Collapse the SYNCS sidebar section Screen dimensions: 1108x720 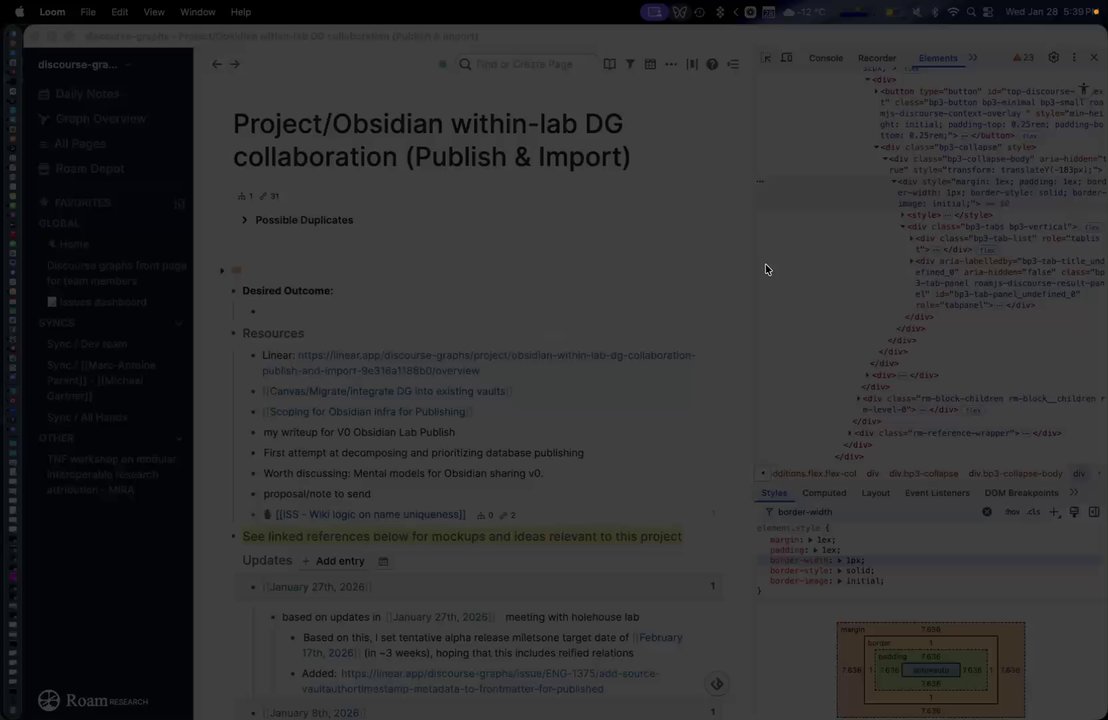point(179,323)
